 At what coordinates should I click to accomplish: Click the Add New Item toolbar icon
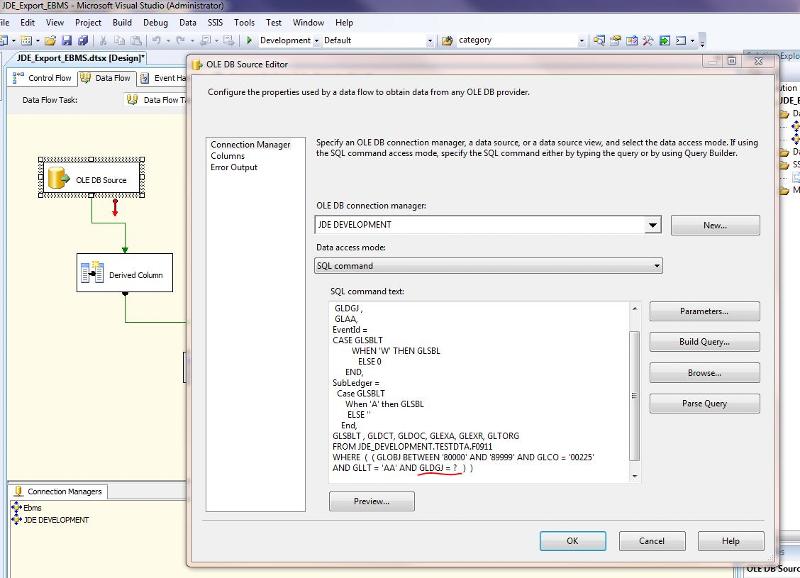coord(27,40)
